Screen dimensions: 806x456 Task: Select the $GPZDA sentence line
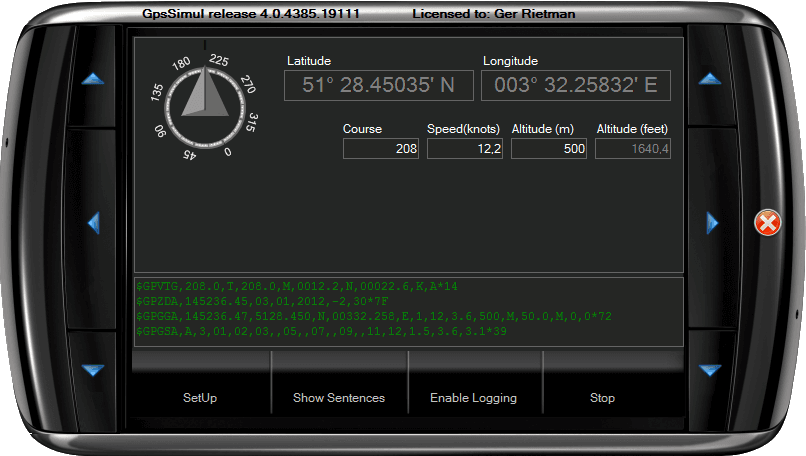click(262, 301)
